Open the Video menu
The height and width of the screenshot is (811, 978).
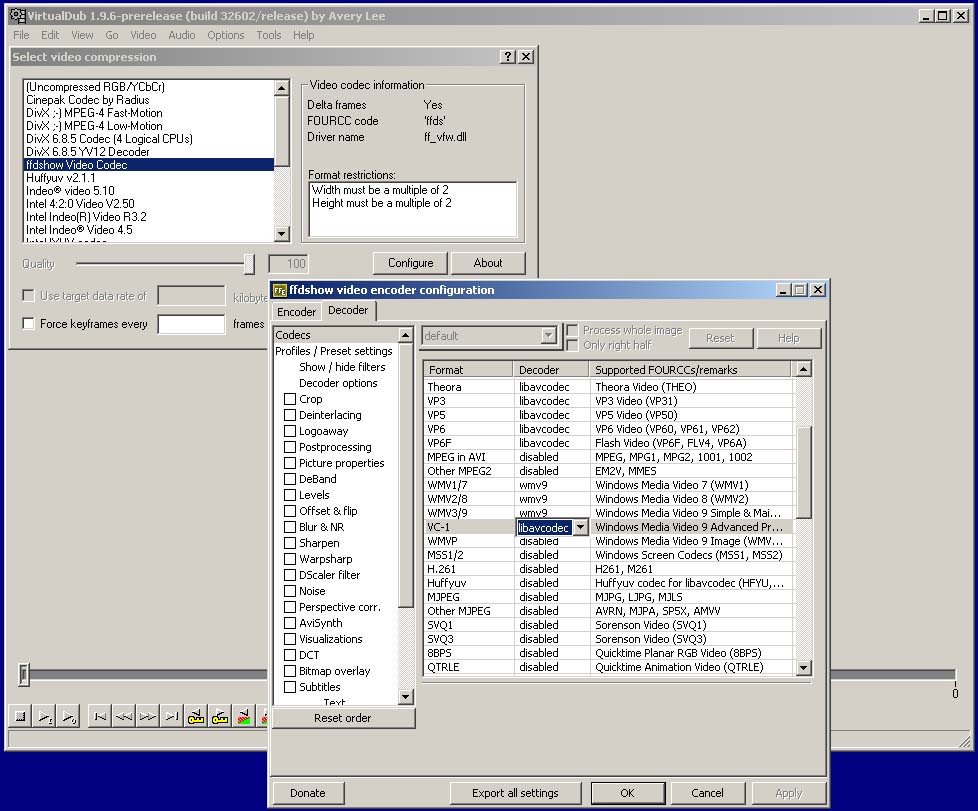[x=143, y=35]
